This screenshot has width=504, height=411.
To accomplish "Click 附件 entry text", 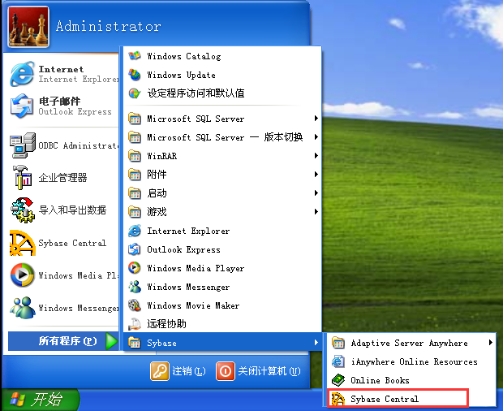I will pos(157,174).
